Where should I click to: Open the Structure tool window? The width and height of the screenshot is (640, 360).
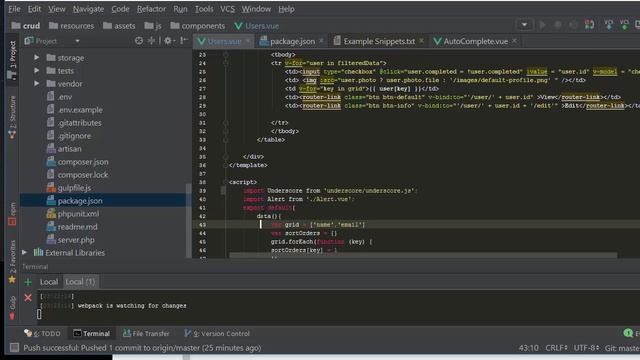click(x=12, y=117)
